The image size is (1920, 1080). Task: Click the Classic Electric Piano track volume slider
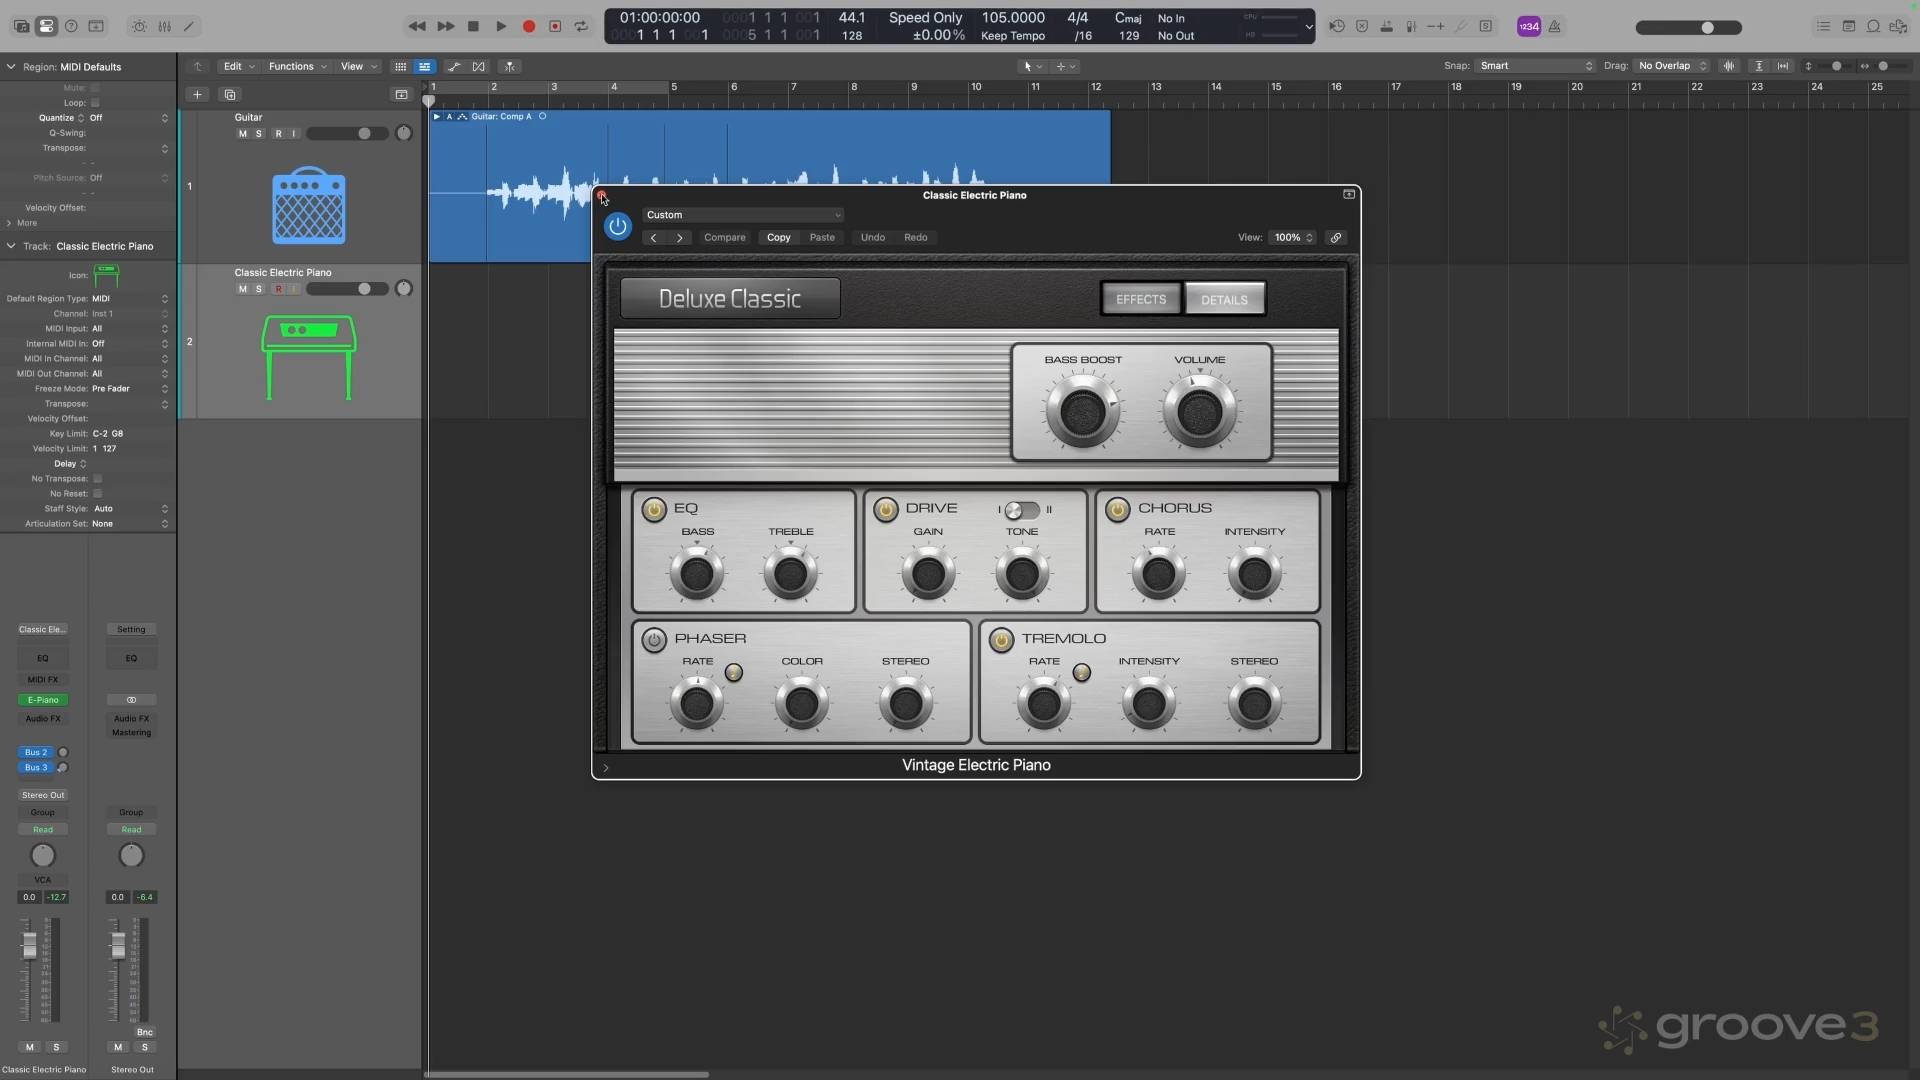tap(346, 289)
